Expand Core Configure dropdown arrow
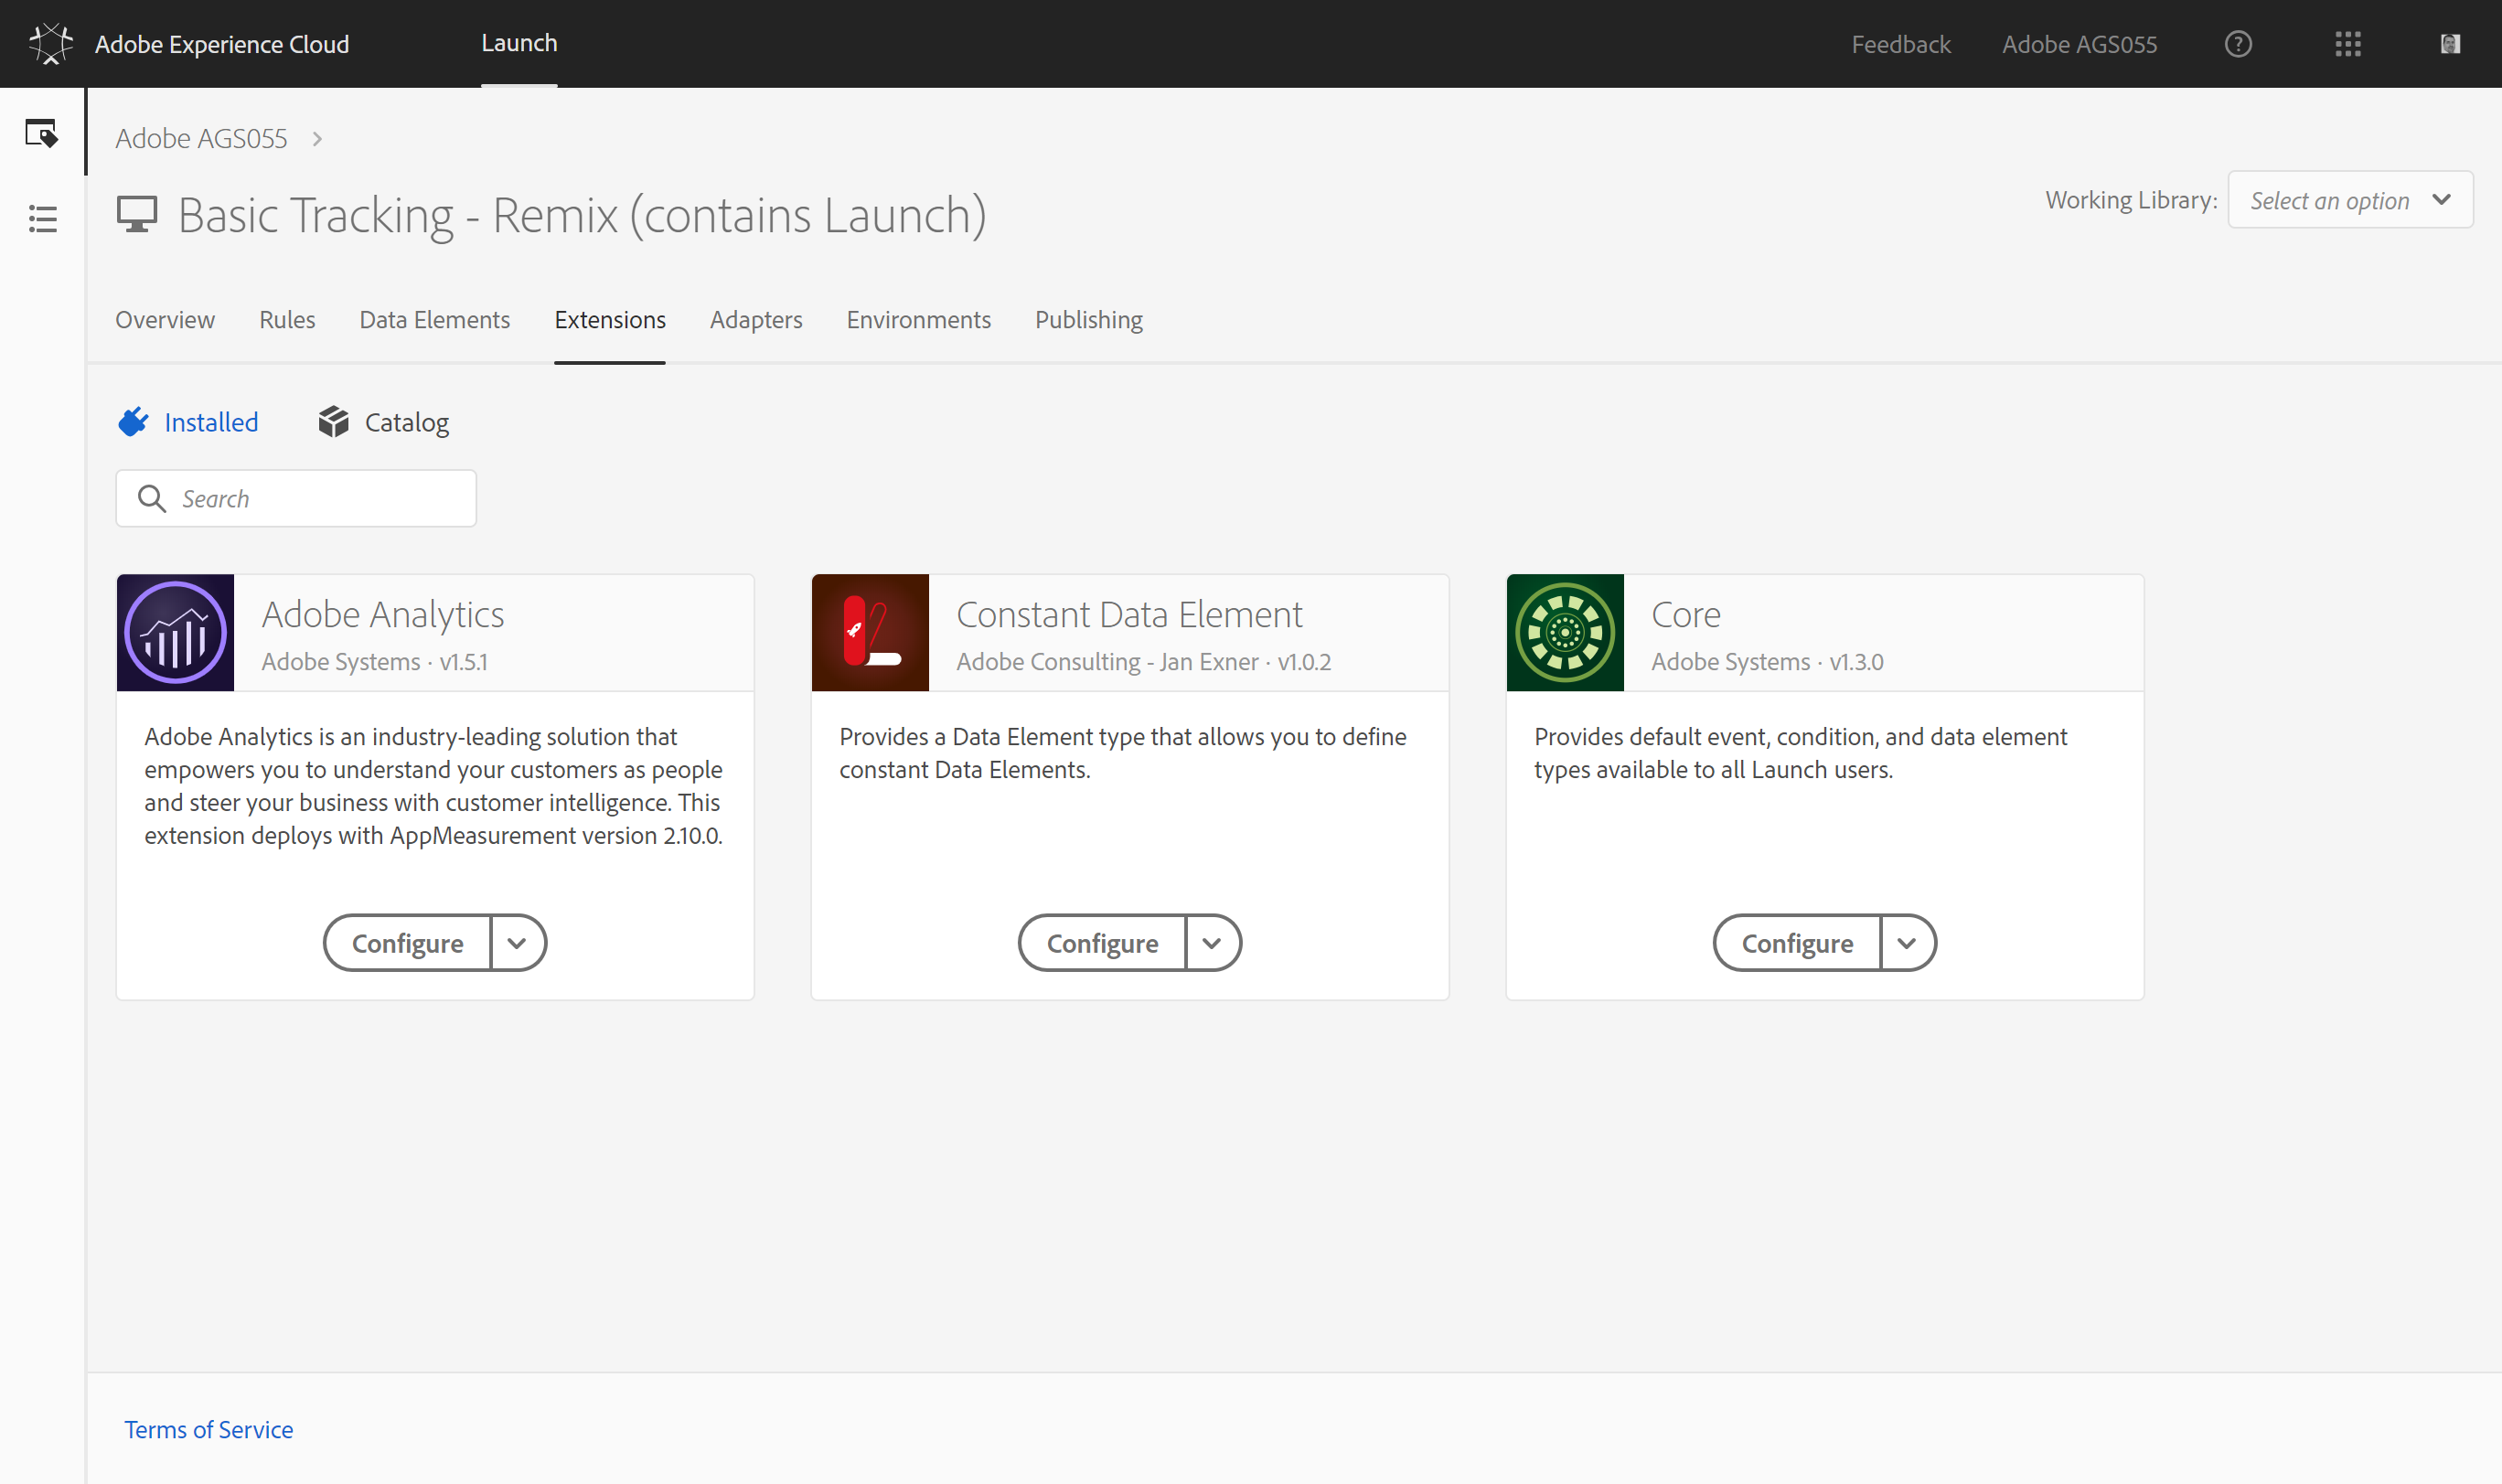2502x1484 pixels. tap(1907, 943)
